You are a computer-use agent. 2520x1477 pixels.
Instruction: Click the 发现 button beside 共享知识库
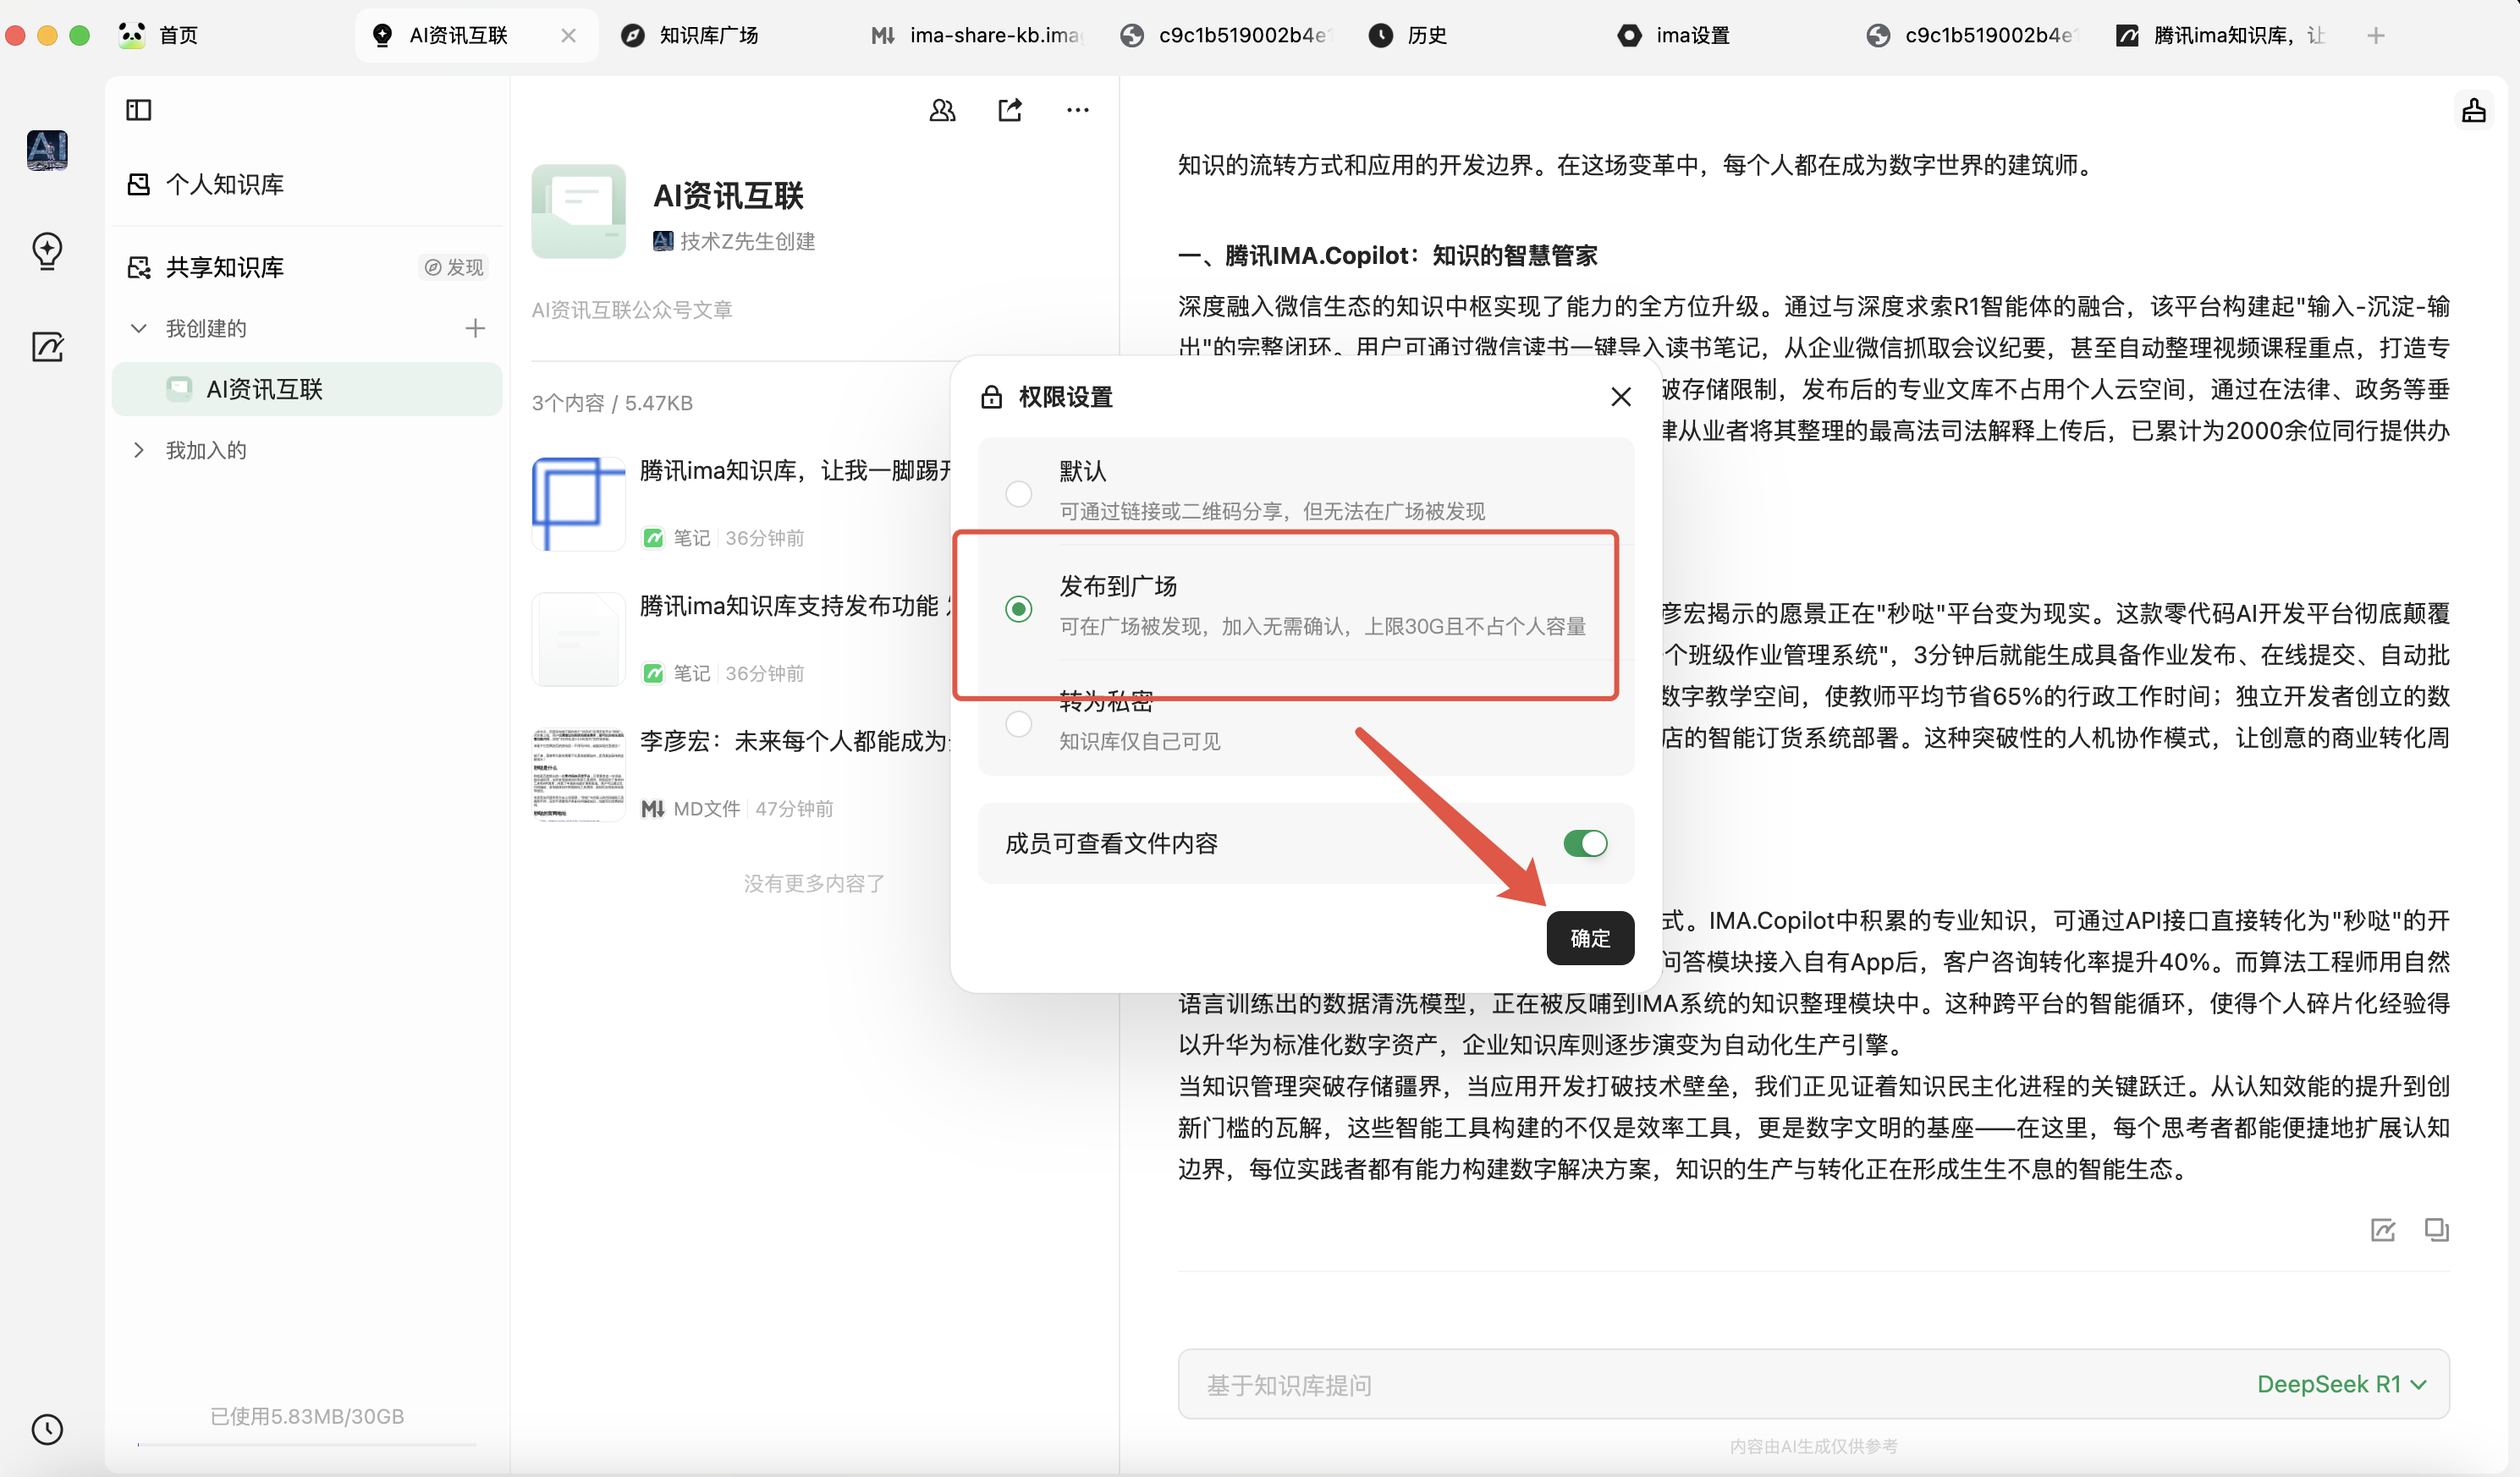(454, 267)
